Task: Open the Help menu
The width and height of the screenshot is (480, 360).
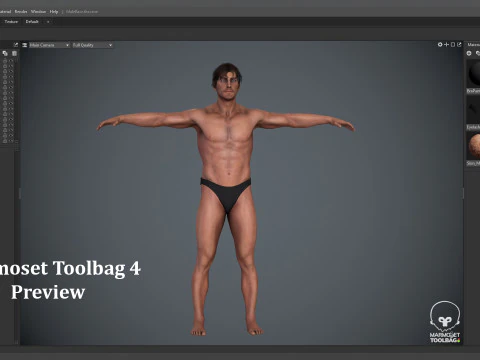Action: click(54, 12)
